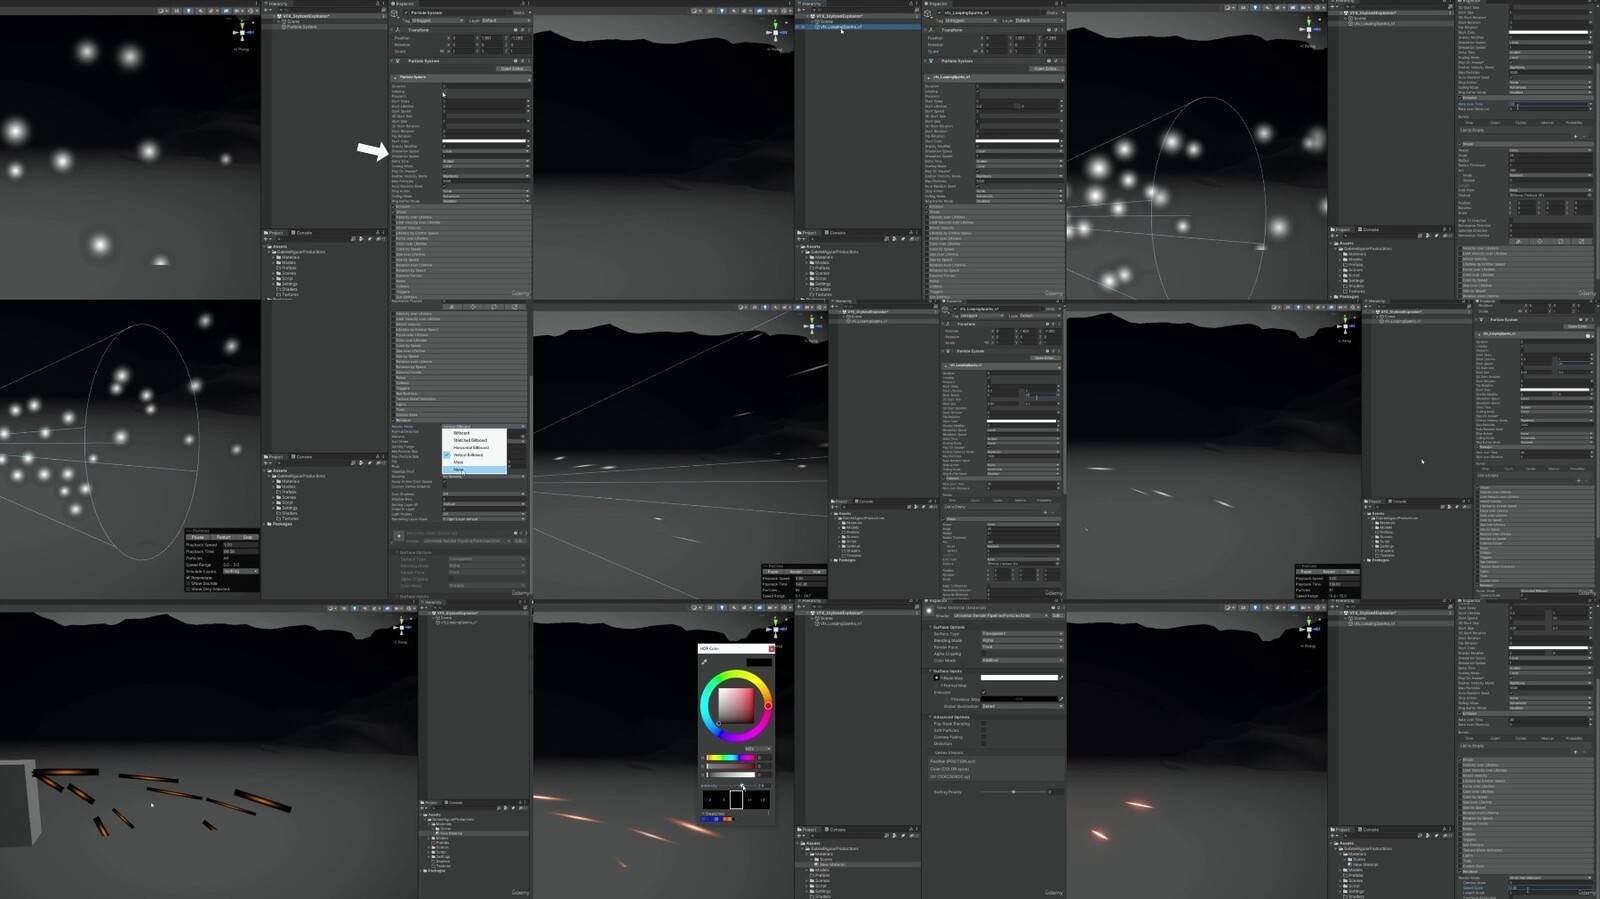Open the Color Mode dropdown showing Additive
This screenshot has width=1600, height=899.
click(x=1020, y=660)
